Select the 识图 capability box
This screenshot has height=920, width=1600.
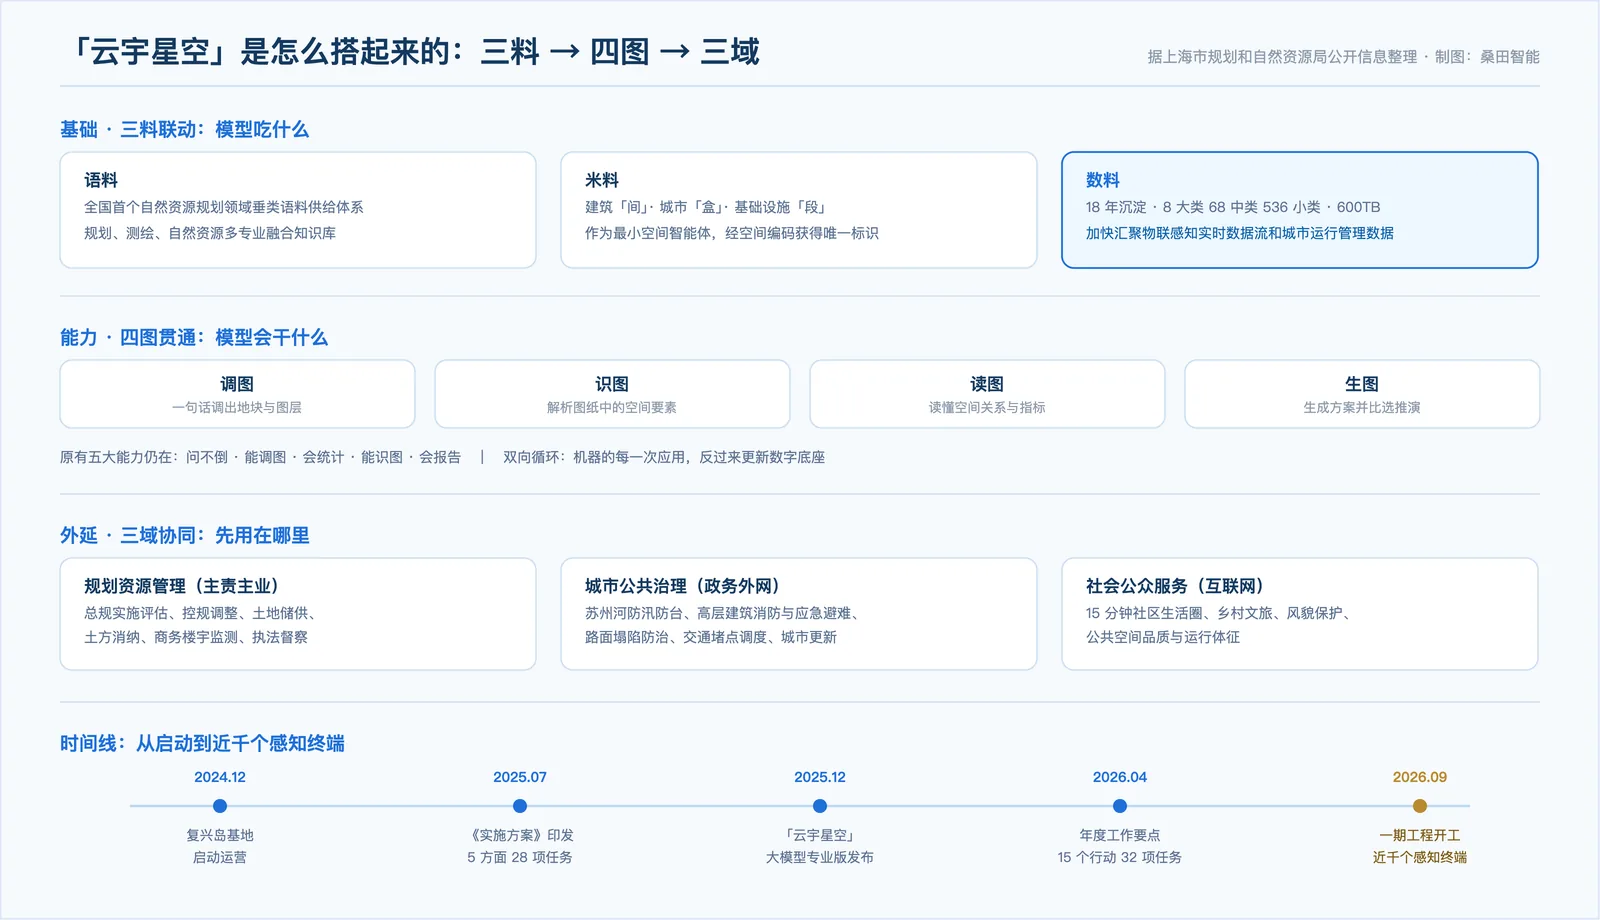tap(612, 394)
